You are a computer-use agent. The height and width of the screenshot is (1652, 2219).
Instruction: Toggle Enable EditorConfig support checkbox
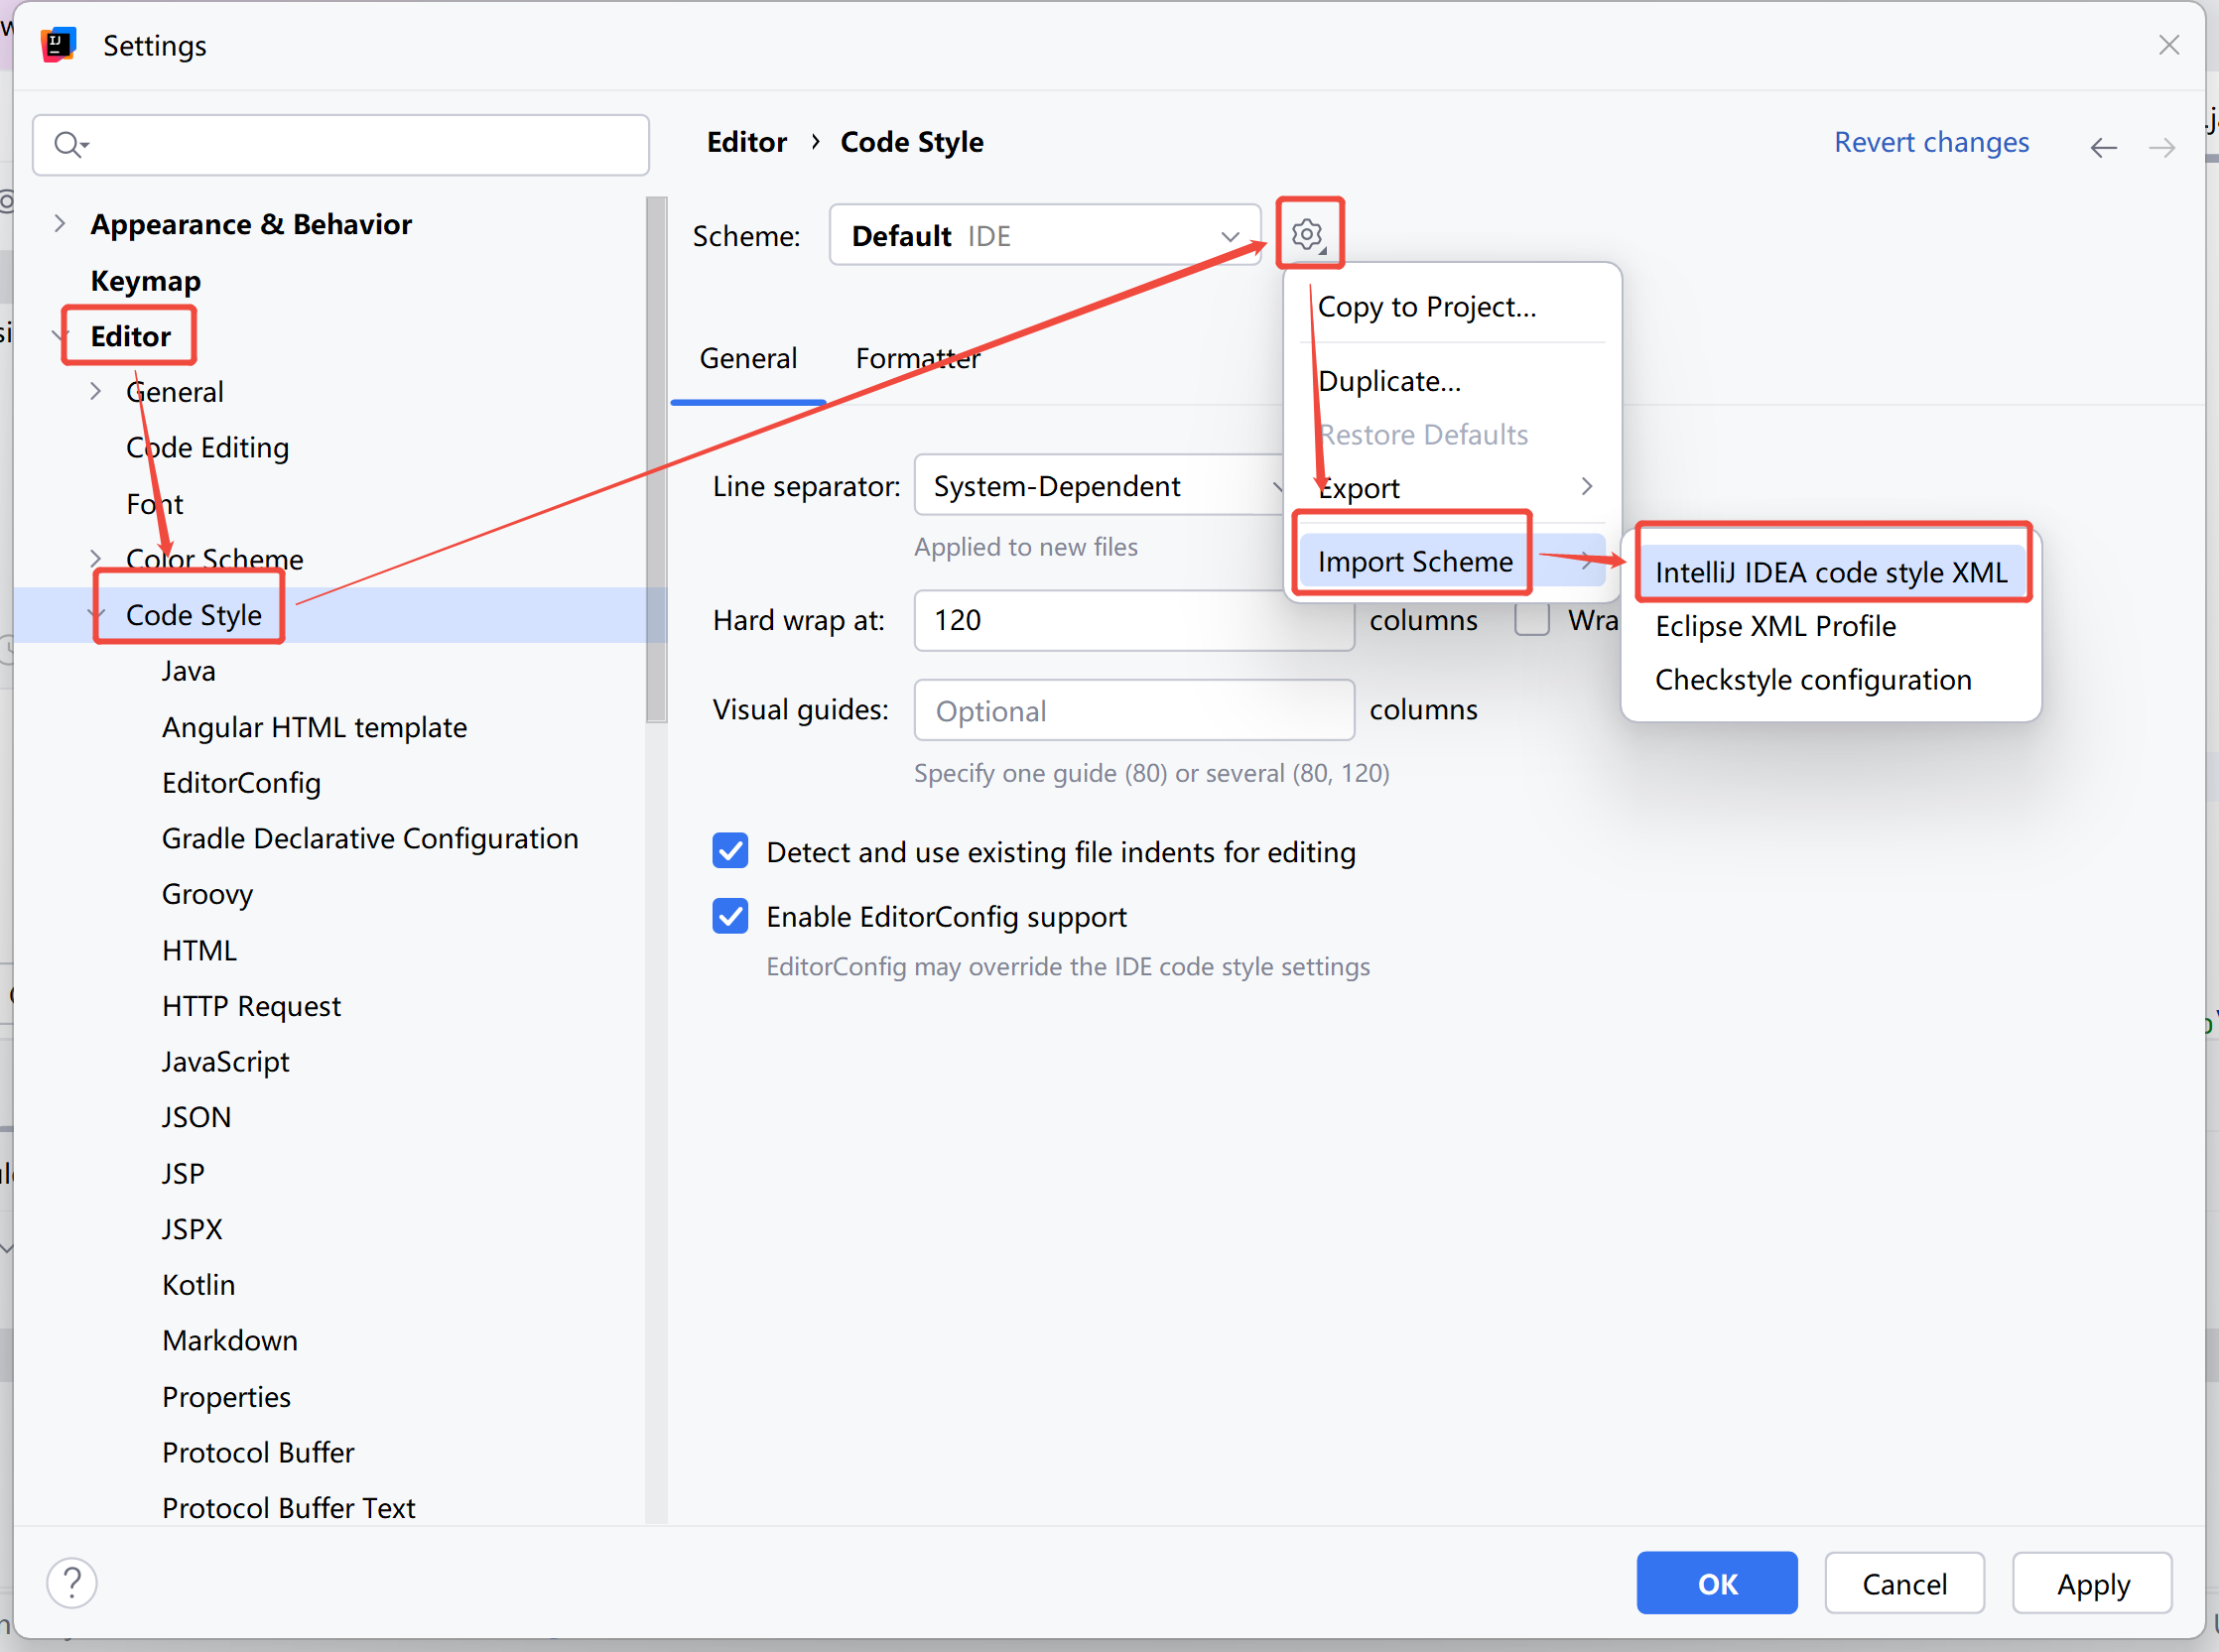point(731,916)
